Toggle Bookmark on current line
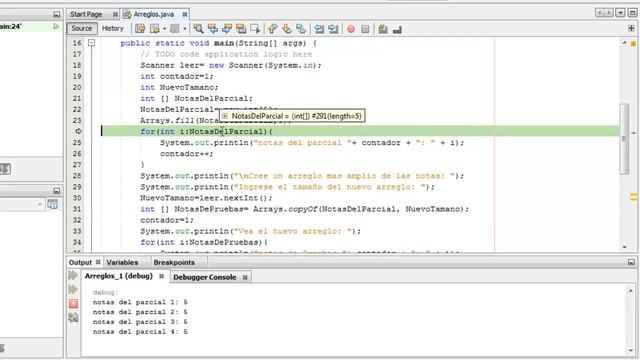The height and width of the screenshot is (360, 640). (301, 29)
